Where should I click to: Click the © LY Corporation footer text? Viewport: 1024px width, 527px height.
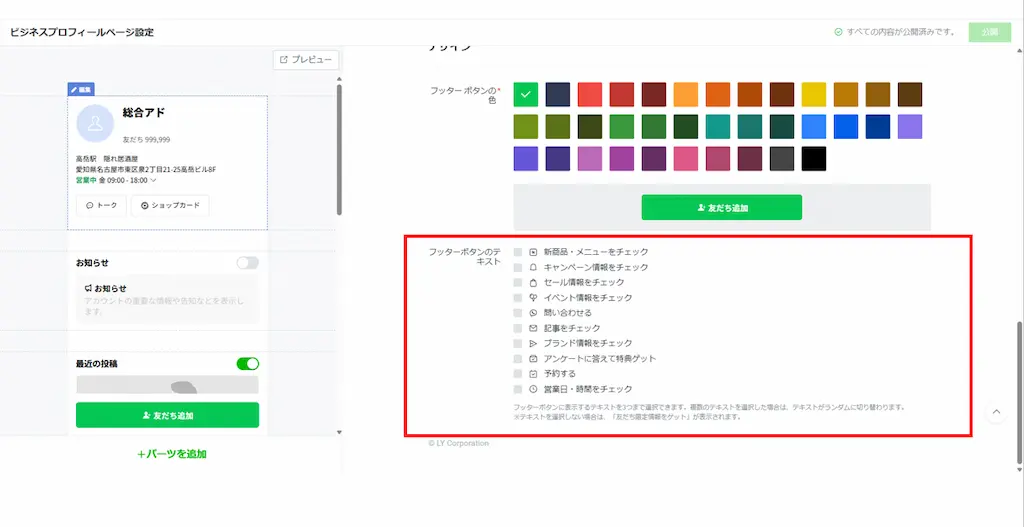(x=458, y=443)
